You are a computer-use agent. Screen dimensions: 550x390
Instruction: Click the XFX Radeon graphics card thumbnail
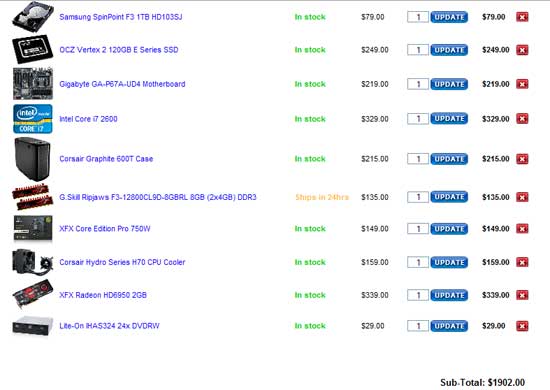pyautogui.click(x=33, y=294)
